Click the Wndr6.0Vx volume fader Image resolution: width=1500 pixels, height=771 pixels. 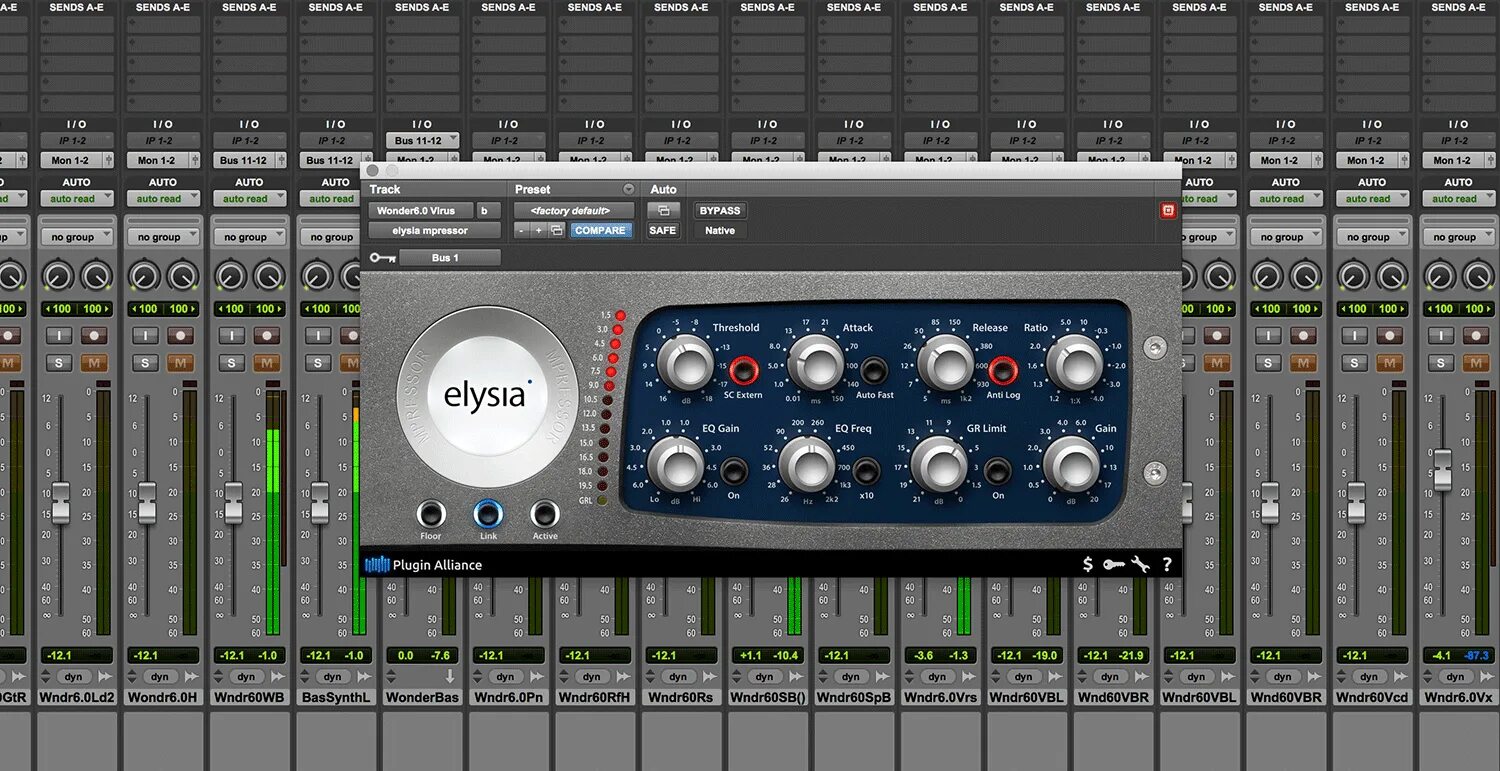tap(1442, 469)
